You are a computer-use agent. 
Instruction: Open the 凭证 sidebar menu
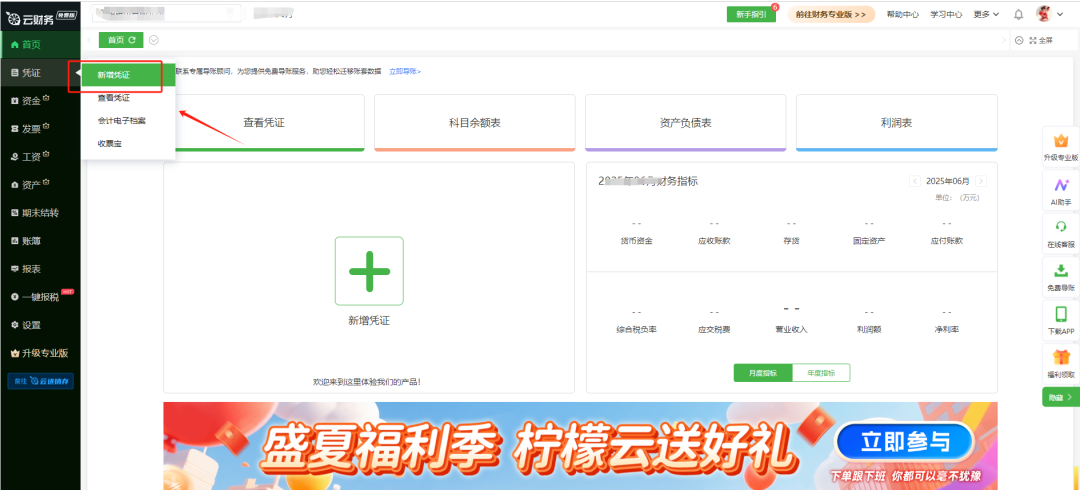click(x=40, y=72)
